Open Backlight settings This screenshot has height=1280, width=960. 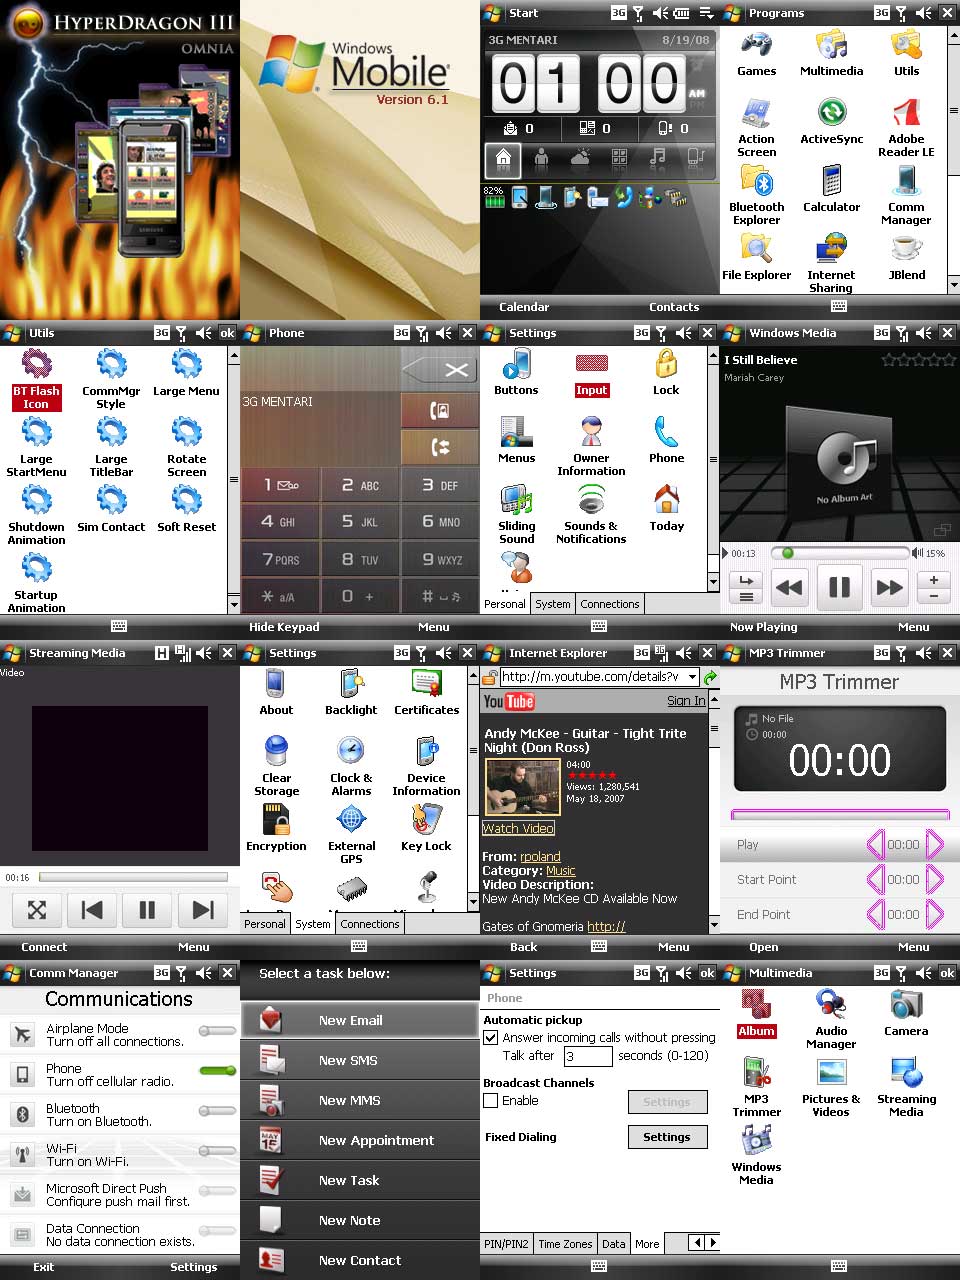tap(351, 692)
